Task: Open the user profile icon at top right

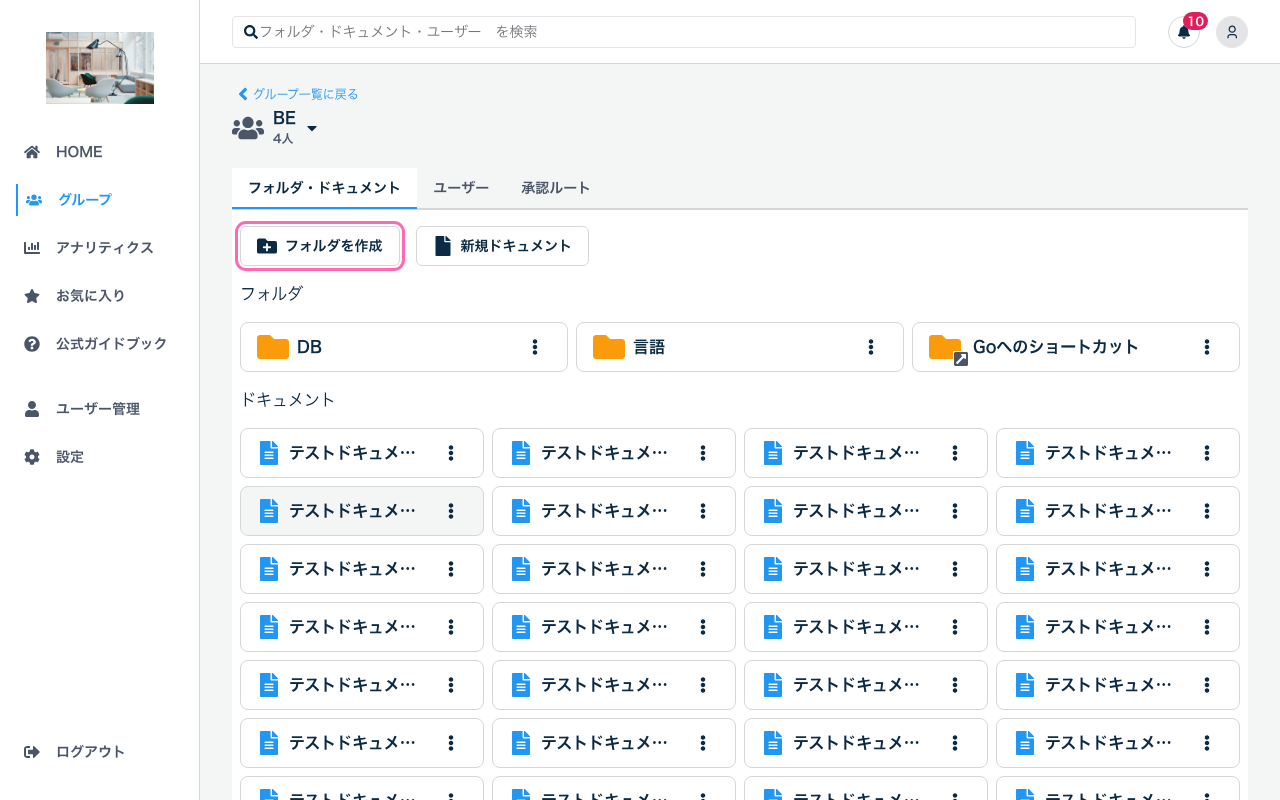Action: pos(1231,32)
